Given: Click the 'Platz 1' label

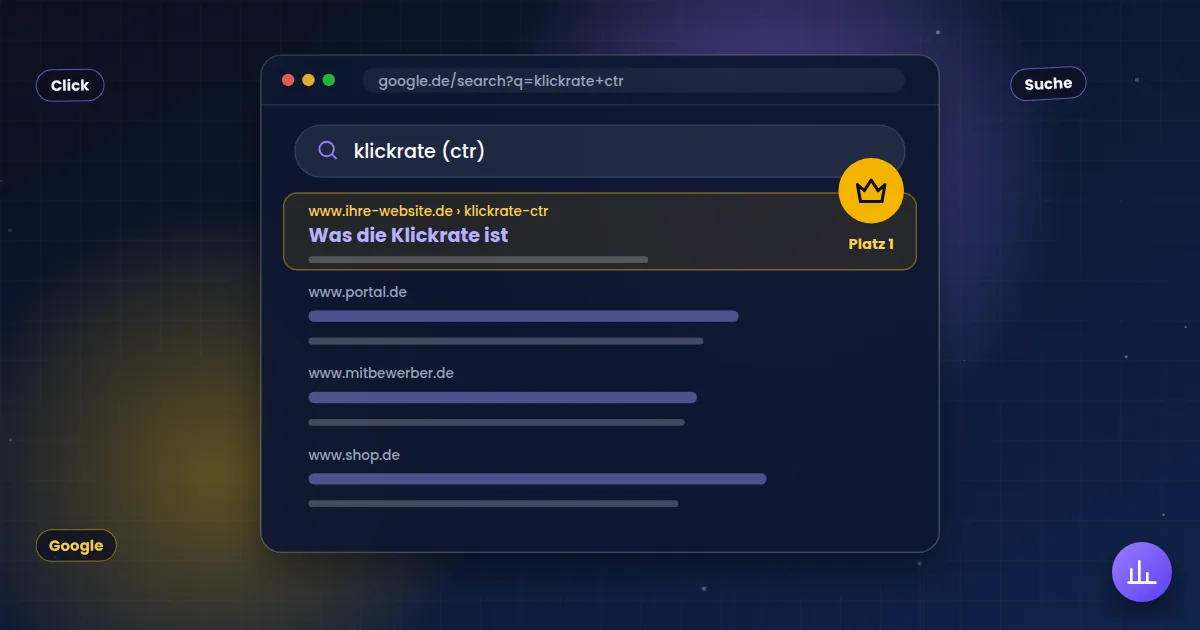Looking at the screenshot, I should 871,244.
